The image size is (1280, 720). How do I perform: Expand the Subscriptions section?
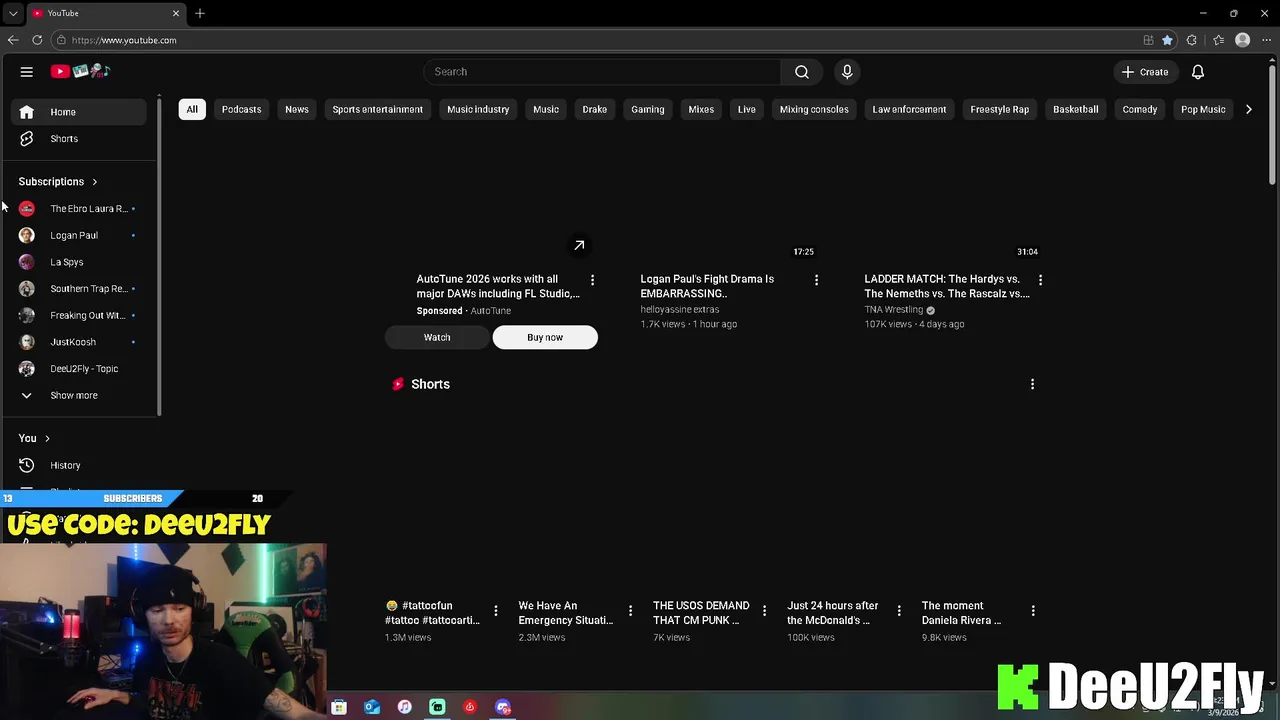[58, 182]
